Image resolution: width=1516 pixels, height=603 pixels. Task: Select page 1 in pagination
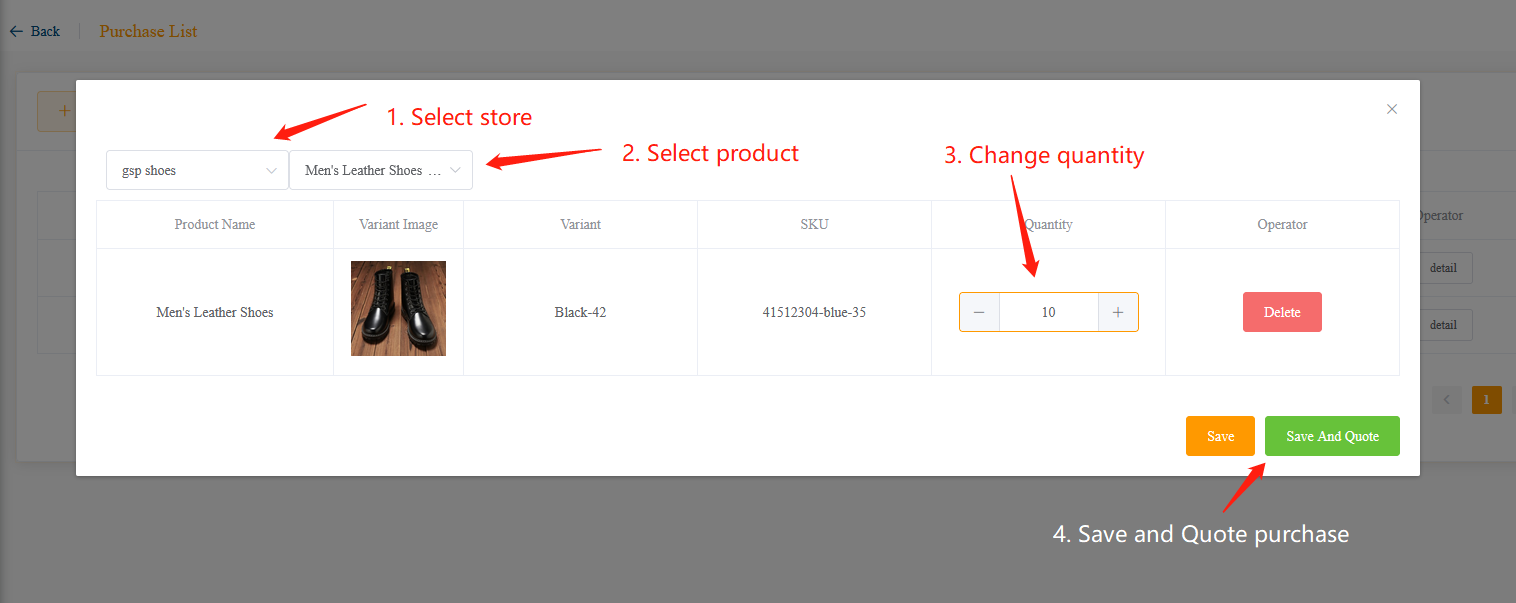(x=1486, y=400)
